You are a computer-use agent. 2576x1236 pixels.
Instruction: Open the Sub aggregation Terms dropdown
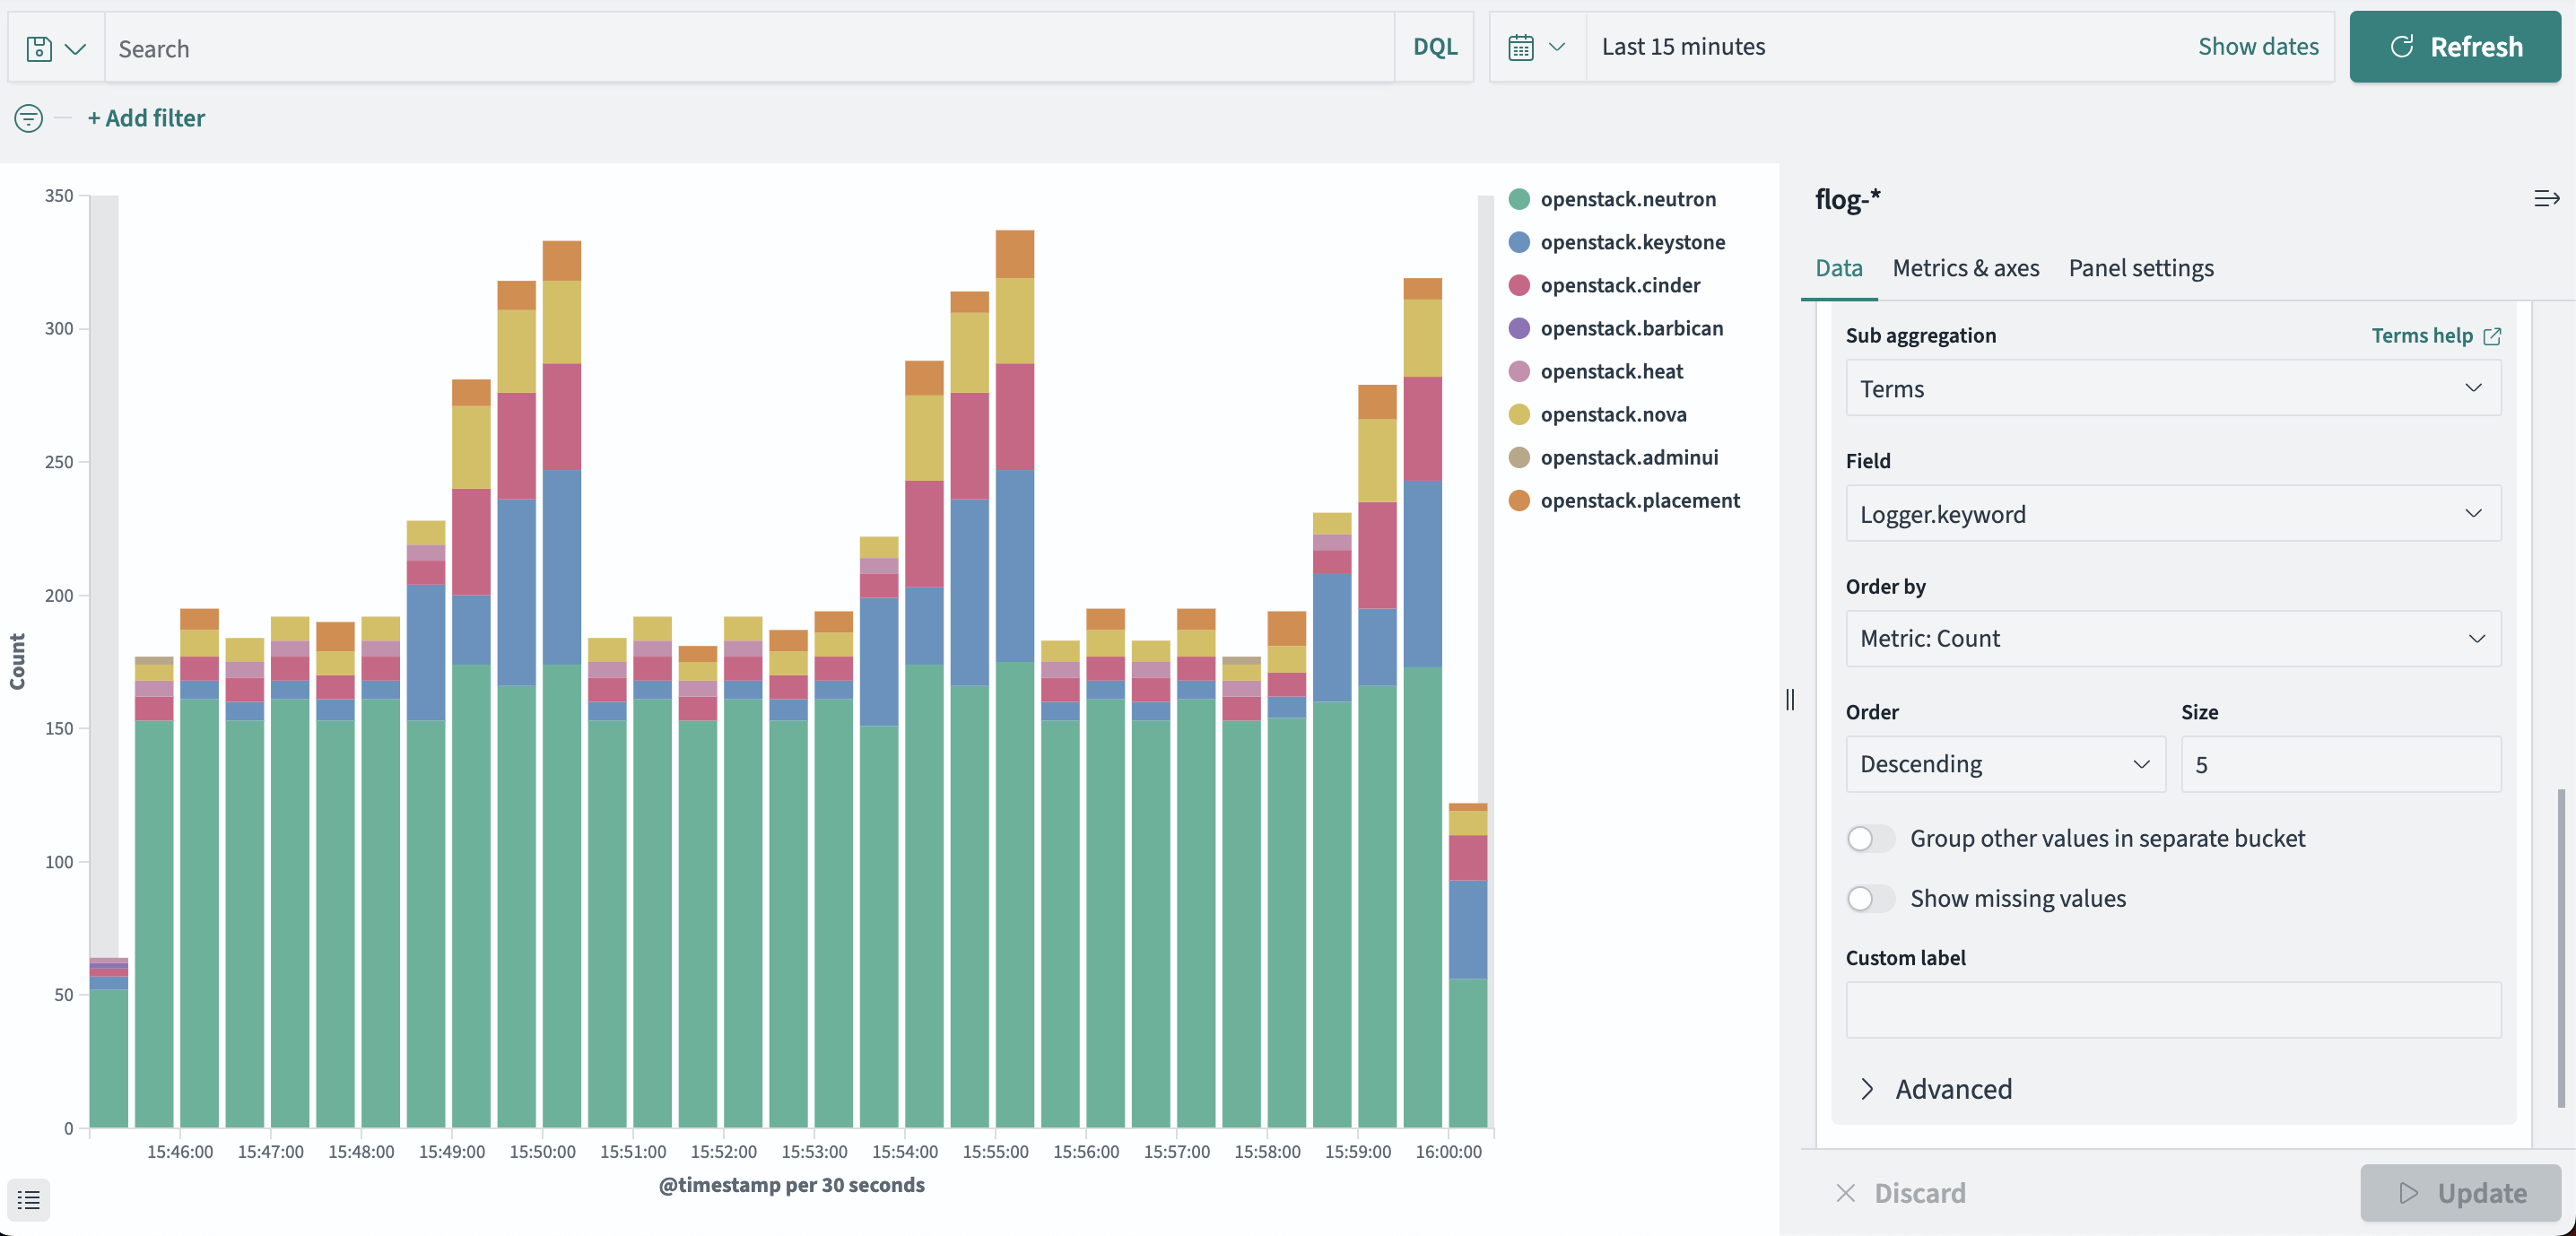(x=2172, y=388)
